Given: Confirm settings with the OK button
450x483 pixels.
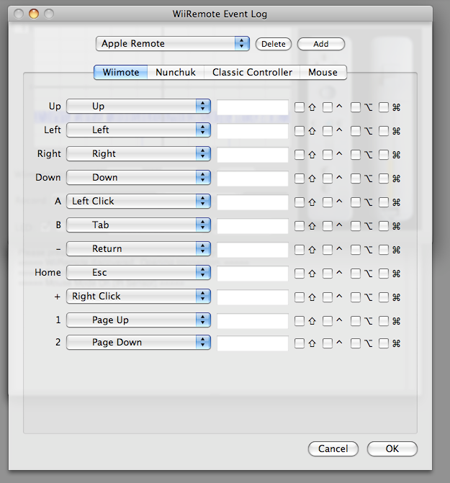Looking at the screenshot, I should tap(392, 449).
